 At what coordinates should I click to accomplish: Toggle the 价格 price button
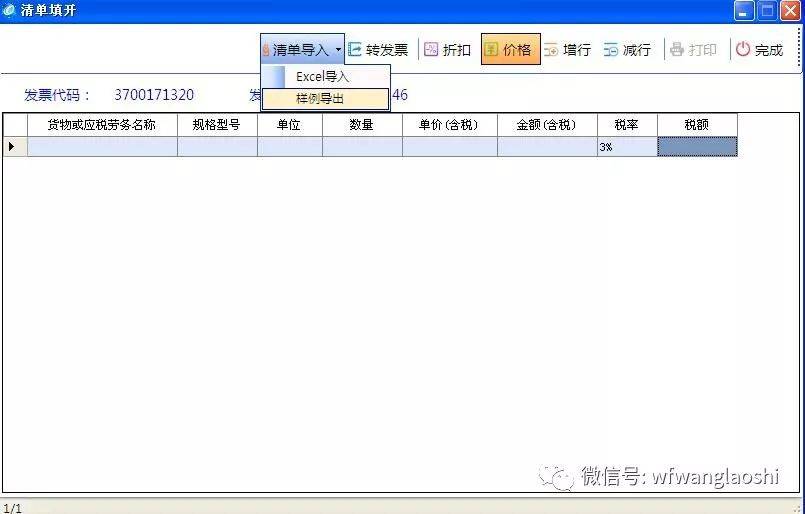[510, 49]
